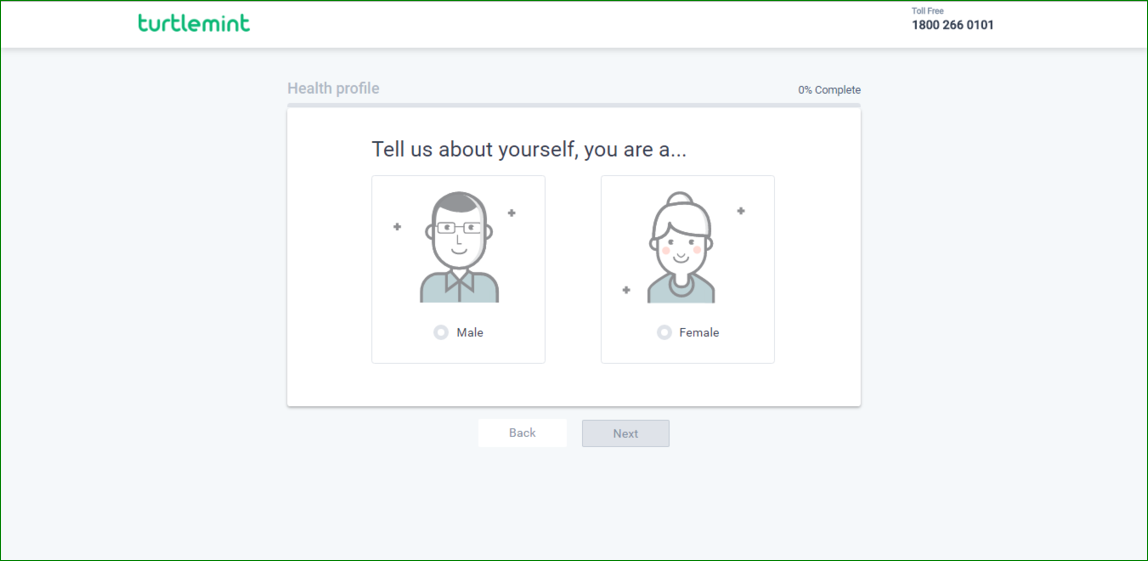
Task: Click the plus sparkle left of male avatar
Action: [x=397, y=227]
